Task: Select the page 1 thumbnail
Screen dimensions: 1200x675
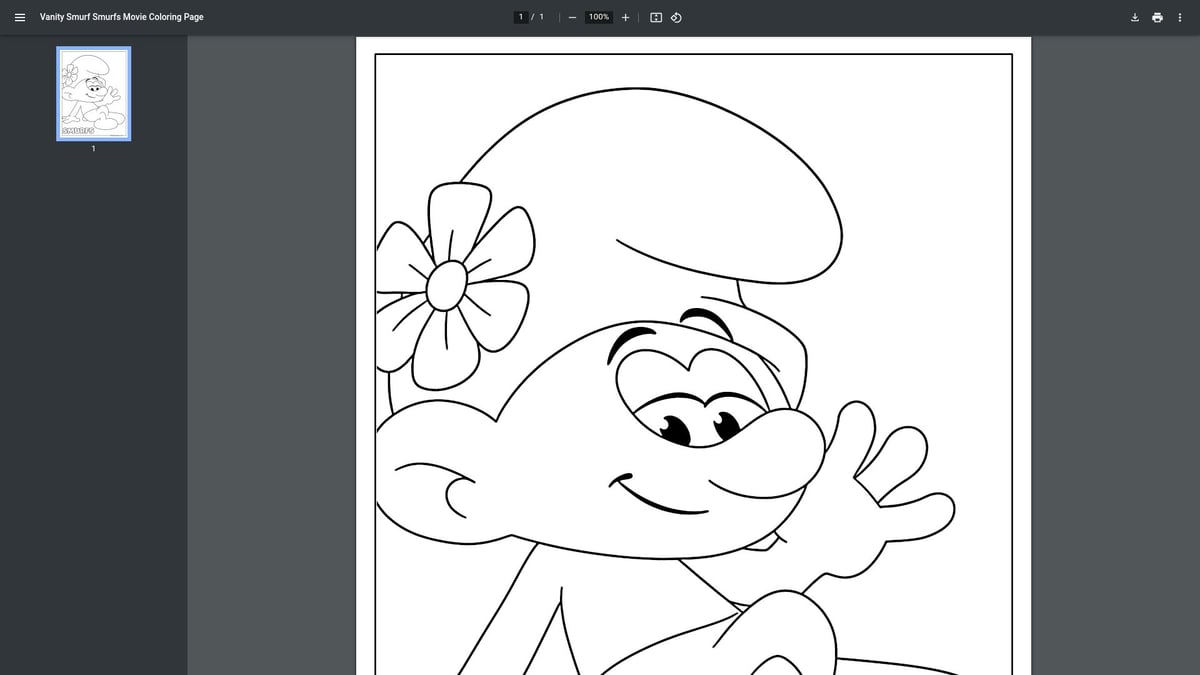Action: [x=93, y=93]
